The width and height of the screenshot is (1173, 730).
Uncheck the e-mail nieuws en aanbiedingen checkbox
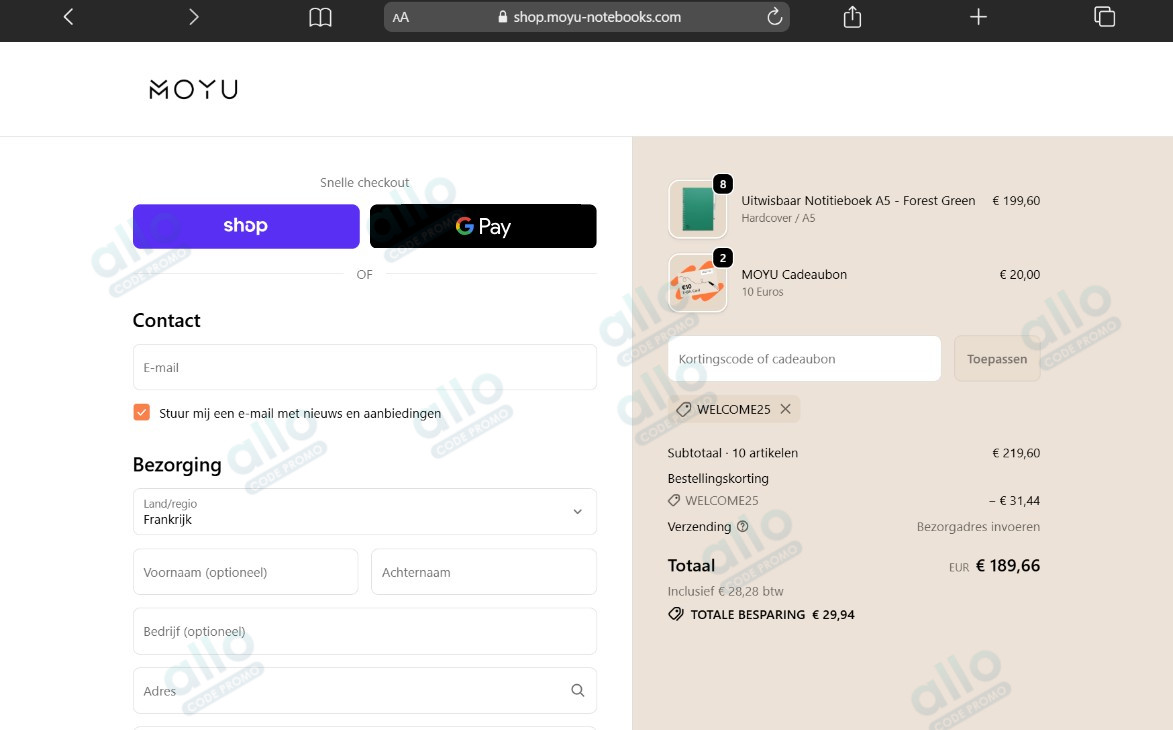141,412
